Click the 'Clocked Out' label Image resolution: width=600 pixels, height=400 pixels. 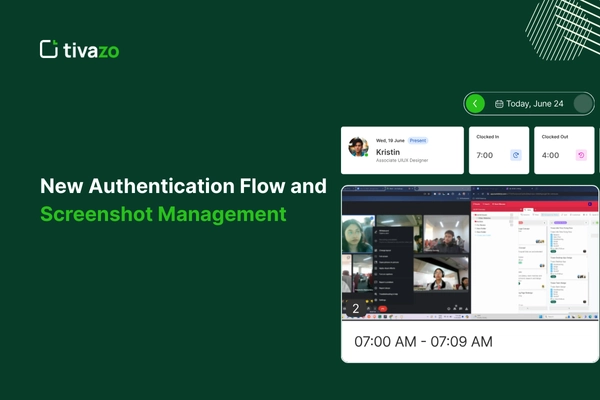pyautogui.click(x=555, y=137)
